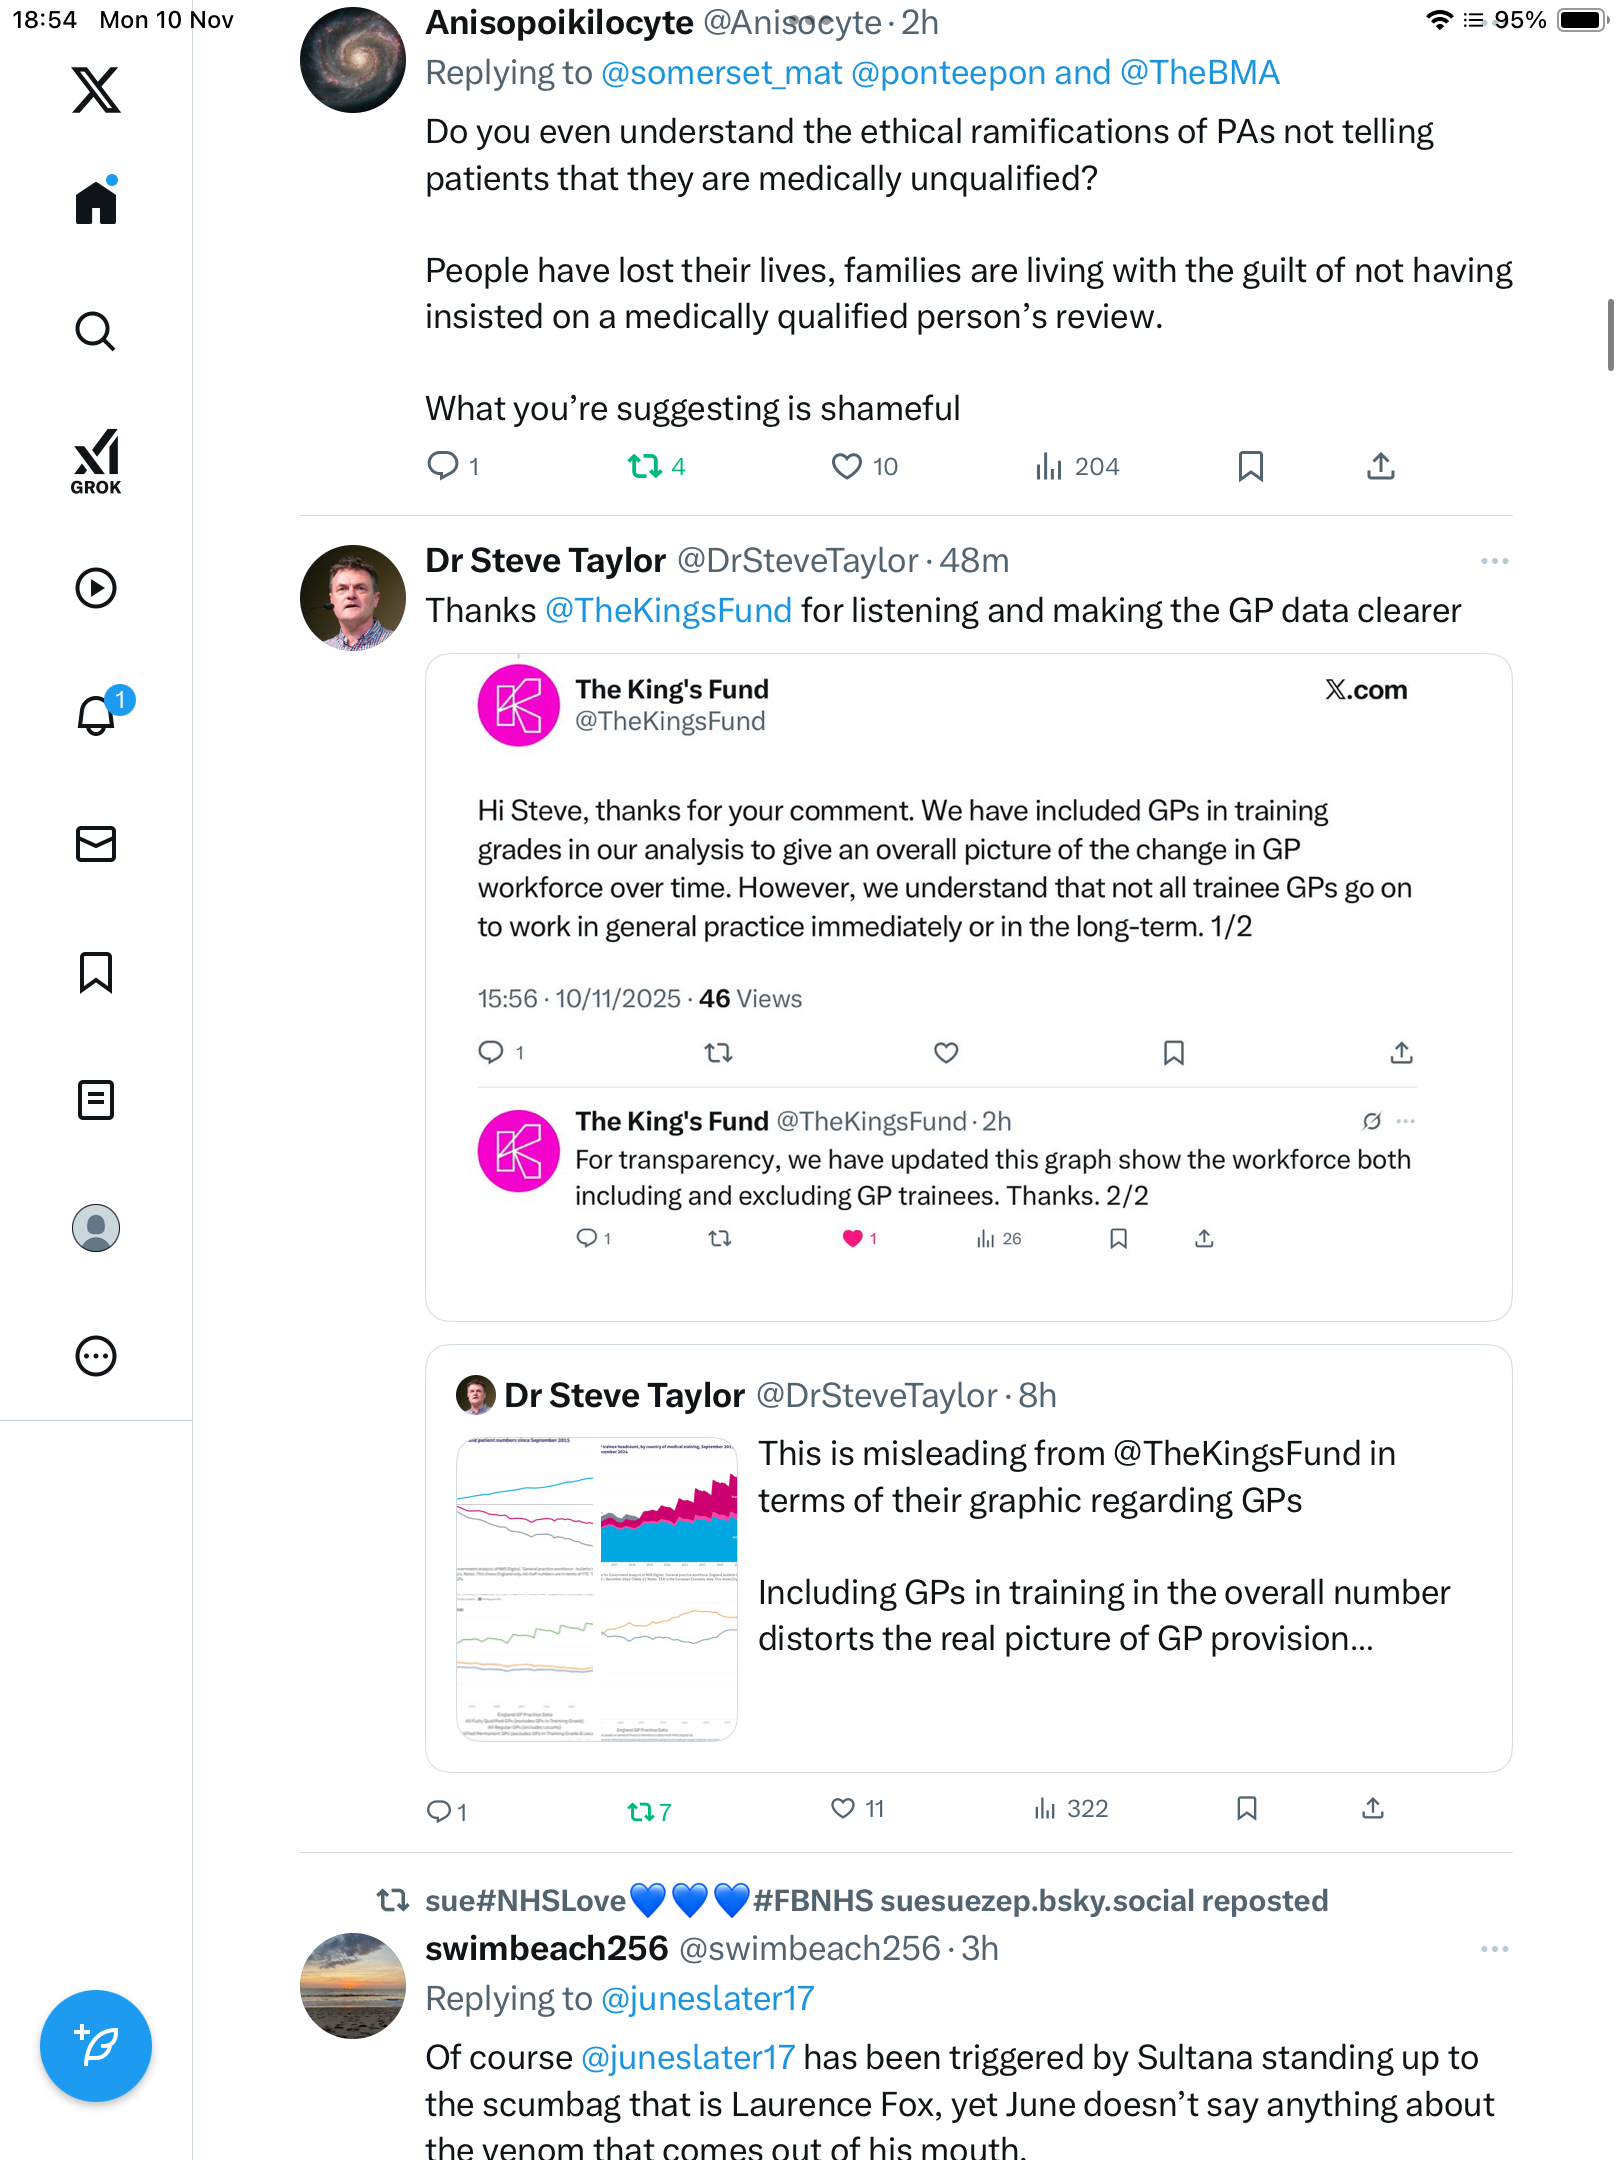Like Anisopoikilocyte's post
Viewport: 1620px width, 2160px height.
(847, 466)
